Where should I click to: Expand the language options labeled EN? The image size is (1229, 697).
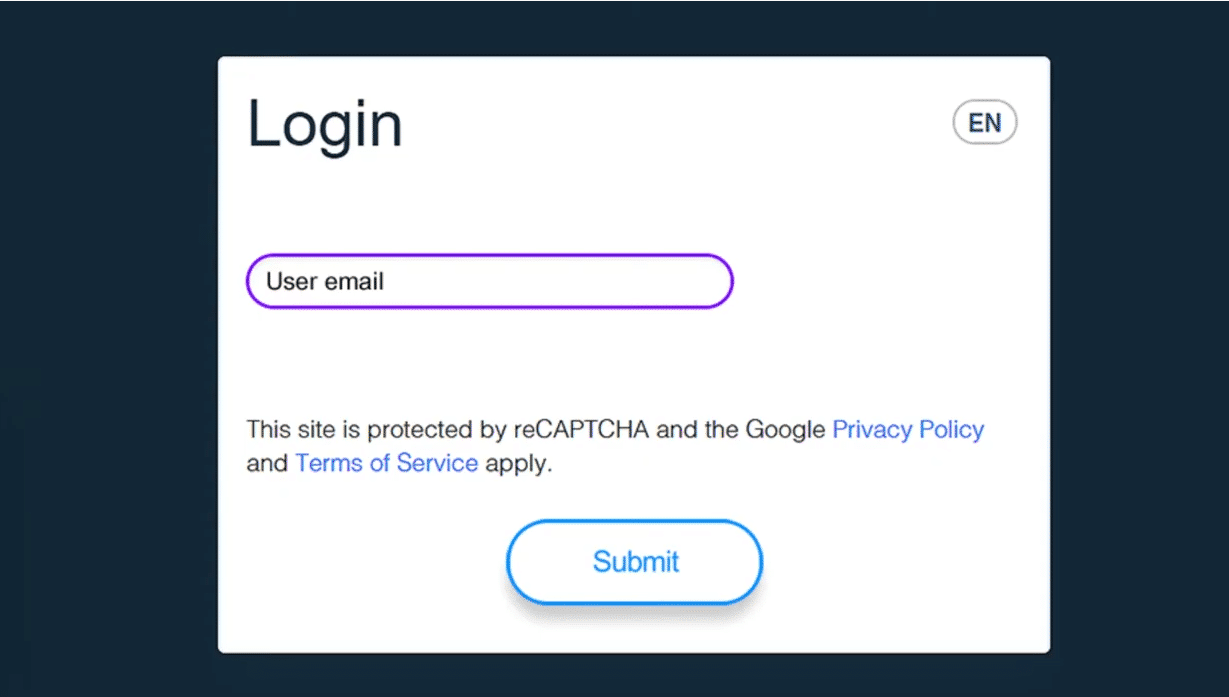click(x=985, y=123)
